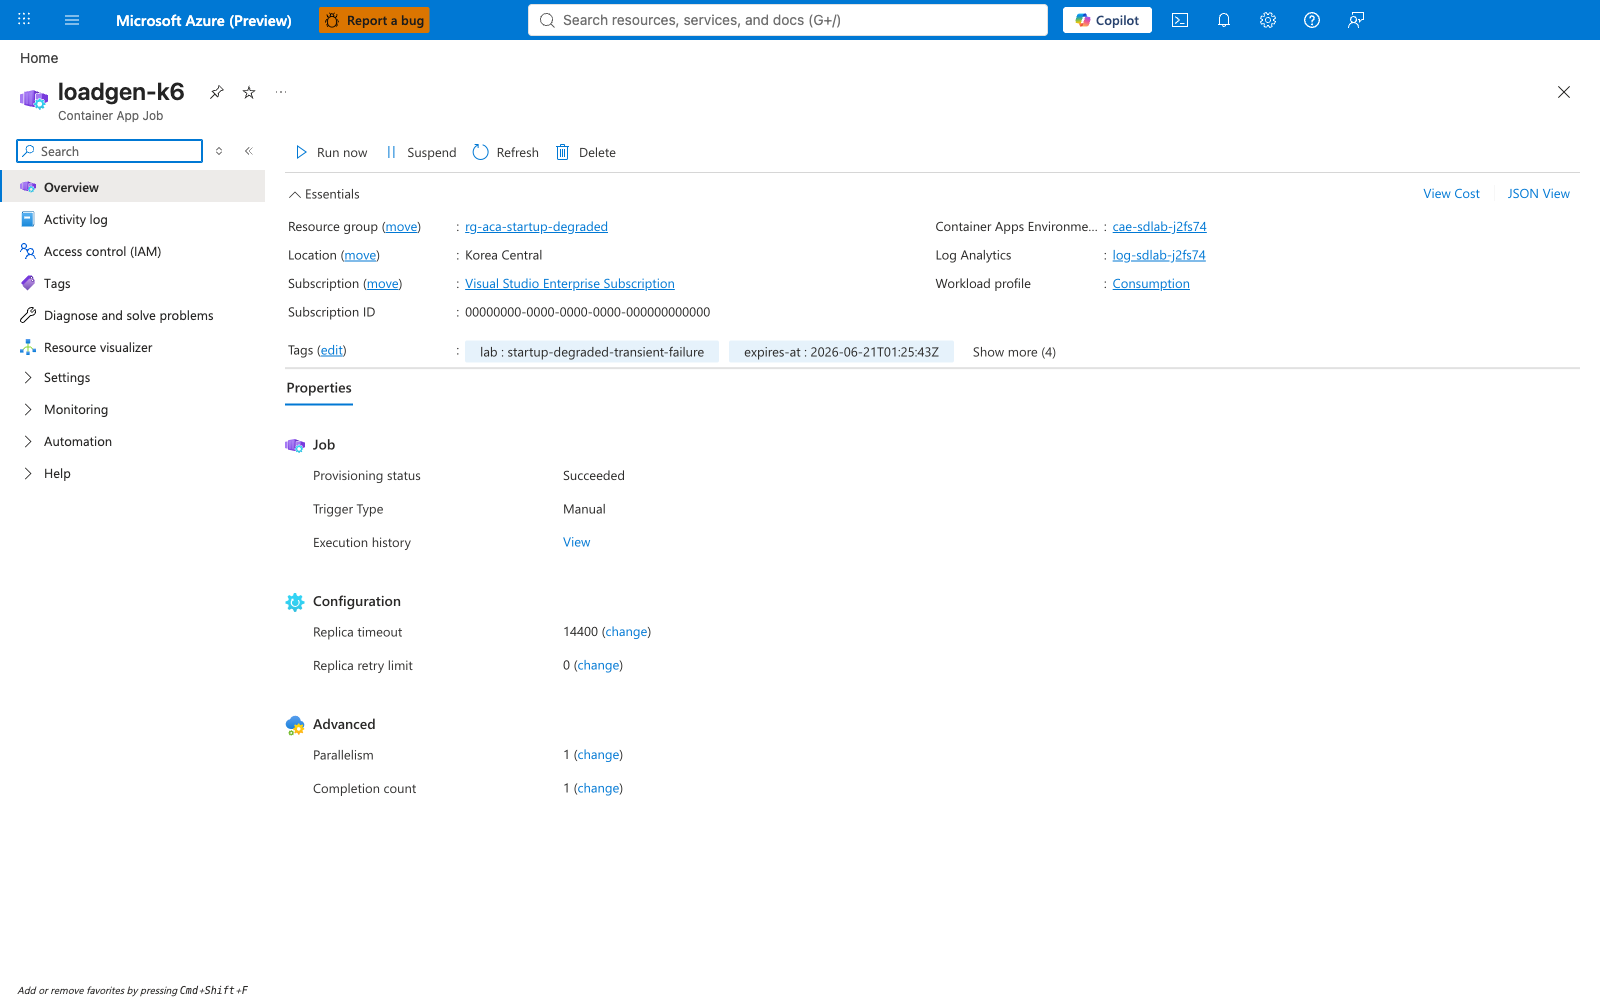The width and height of the screenshot is (1600, 1000).
Task: Open the Azure apps grid launcher
Action: (x=24, y=20)
